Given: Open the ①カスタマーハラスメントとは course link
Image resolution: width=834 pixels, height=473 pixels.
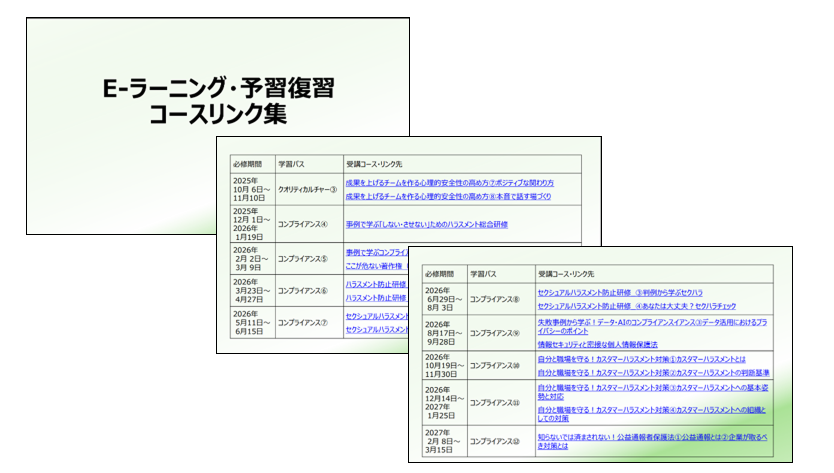Looking at the screenshot, I should click(641, 359).
